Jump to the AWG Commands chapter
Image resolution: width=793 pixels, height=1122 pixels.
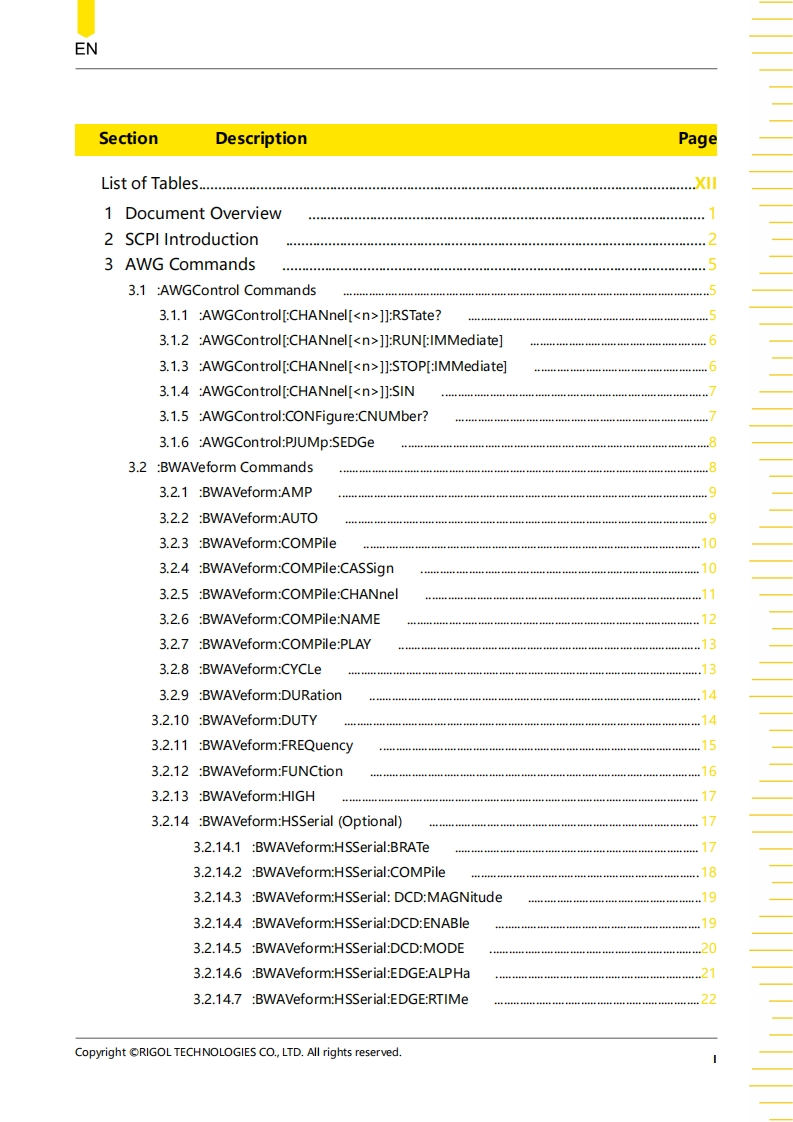pyautogui.click(x=190, y=264)
